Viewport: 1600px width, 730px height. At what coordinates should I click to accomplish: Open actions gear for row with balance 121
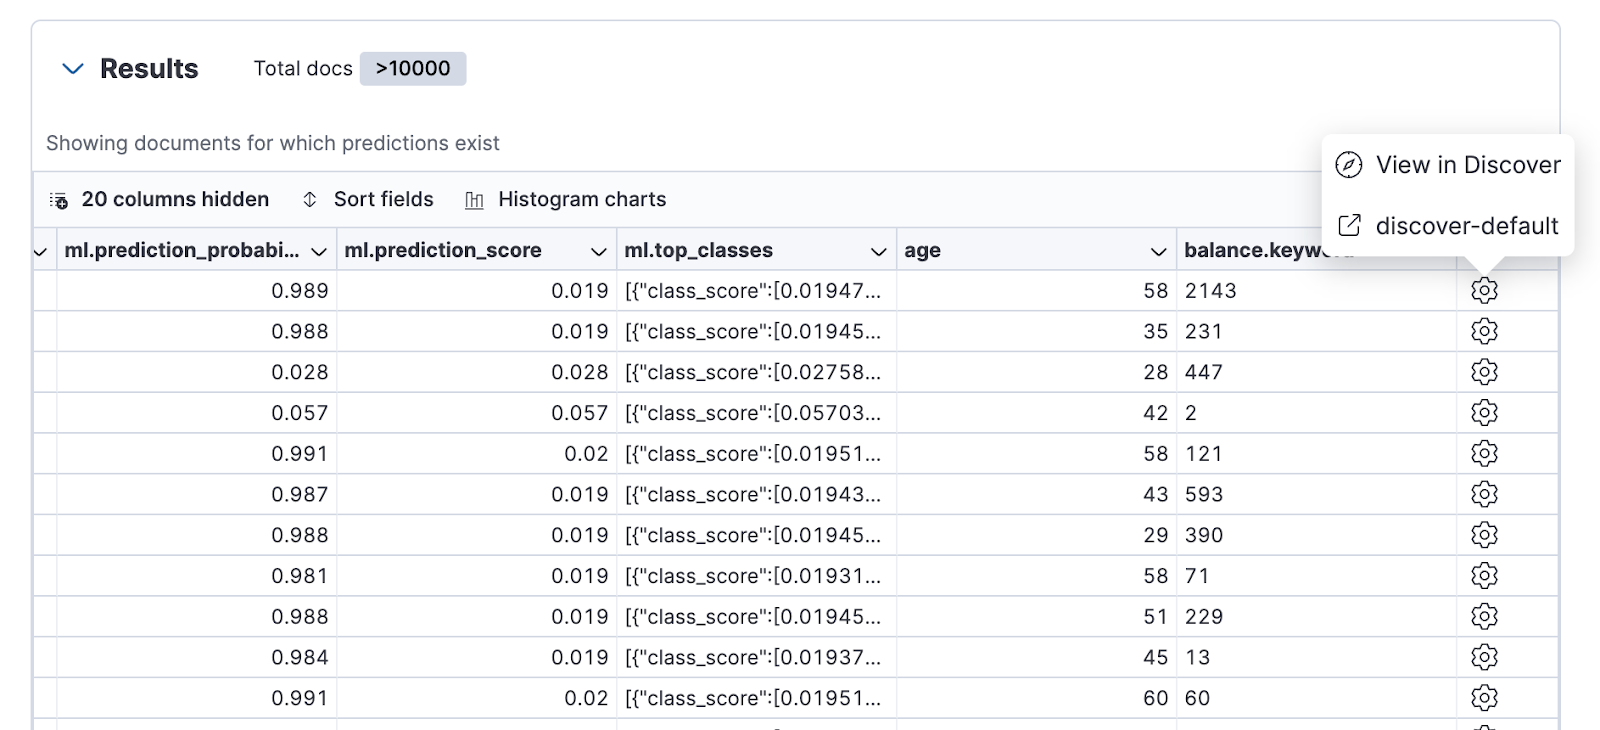[x=1484, y=454]
